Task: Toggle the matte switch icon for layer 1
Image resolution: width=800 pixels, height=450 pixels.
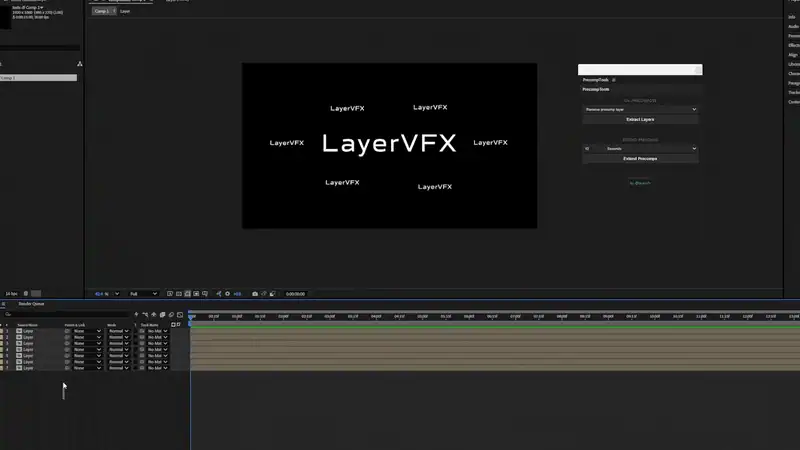Action: 142,331
